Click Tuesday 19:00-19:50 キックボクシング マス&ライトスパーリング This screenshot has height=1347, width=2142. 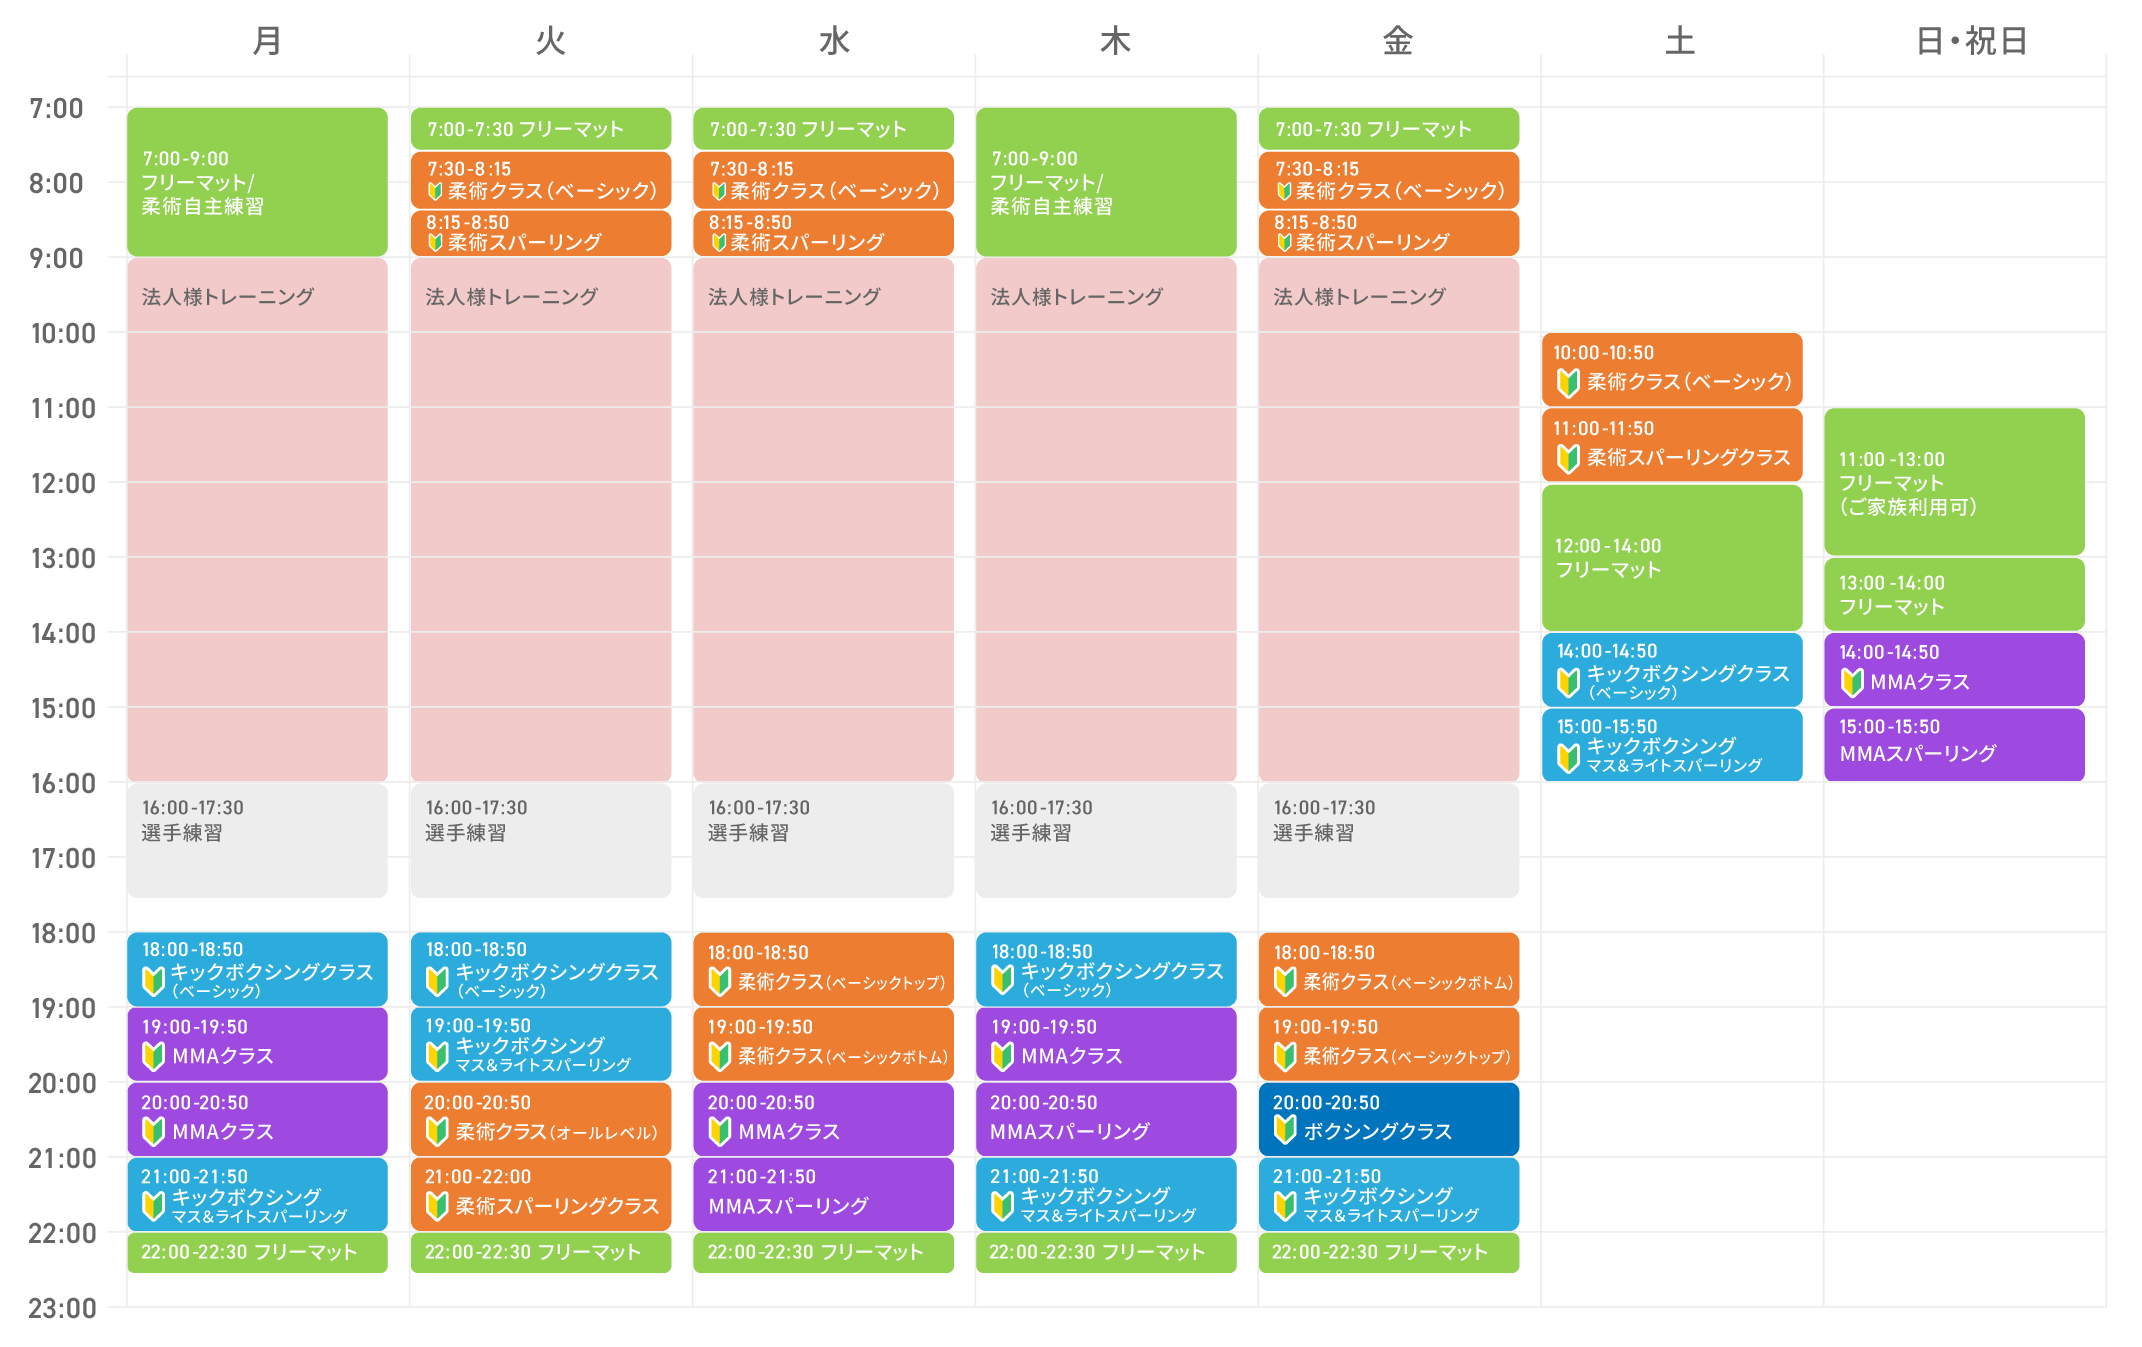pos(541,1044)
